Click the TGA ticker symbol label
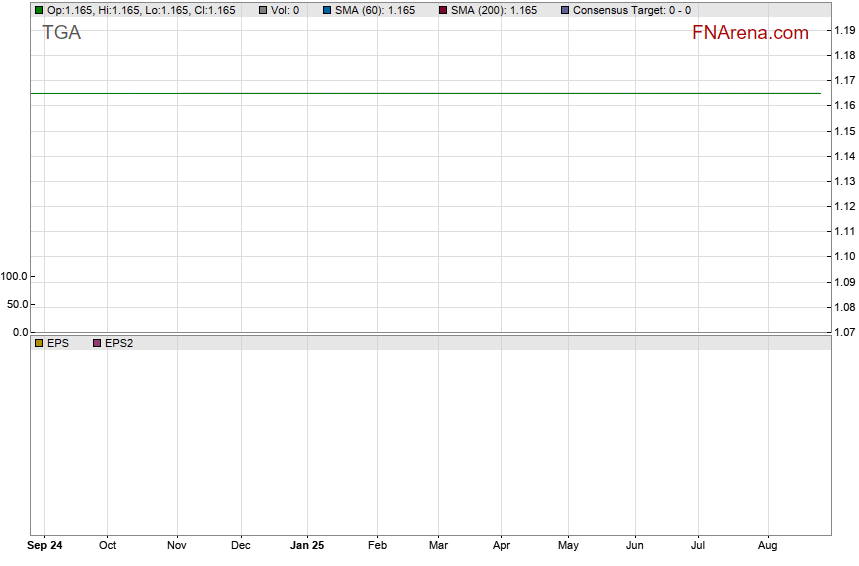 pos(61,33)
